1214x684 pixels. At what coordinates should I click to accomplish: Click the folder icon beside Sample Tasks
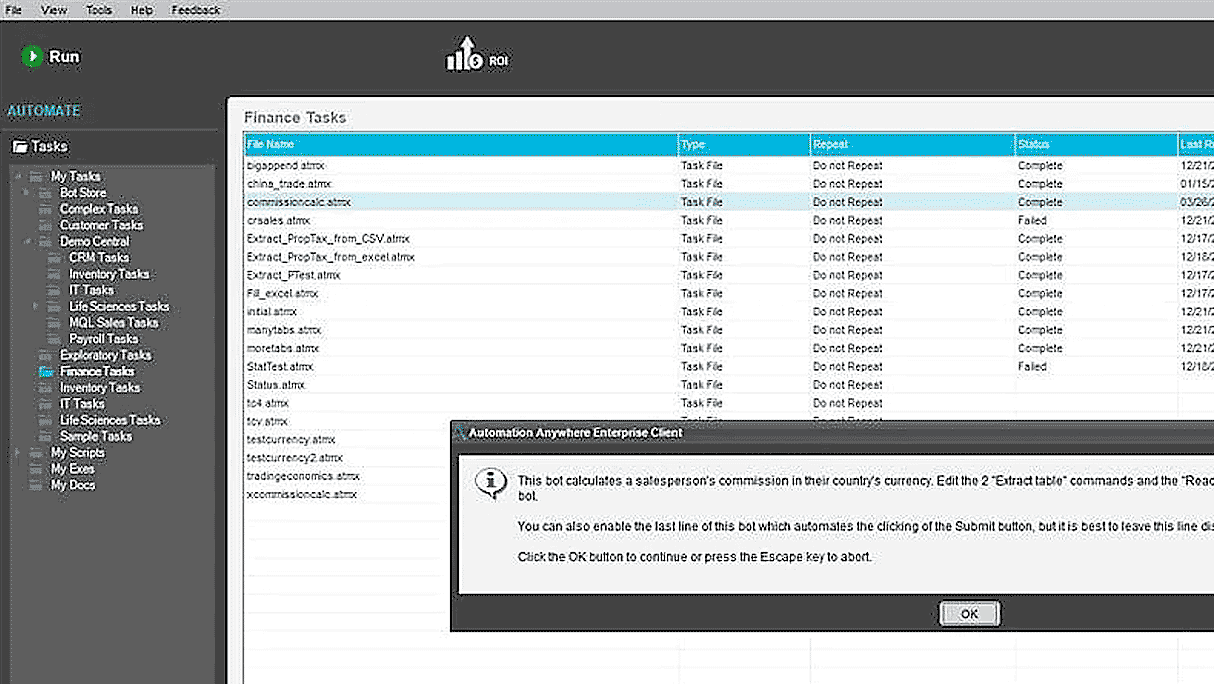[x=45, y=436]
